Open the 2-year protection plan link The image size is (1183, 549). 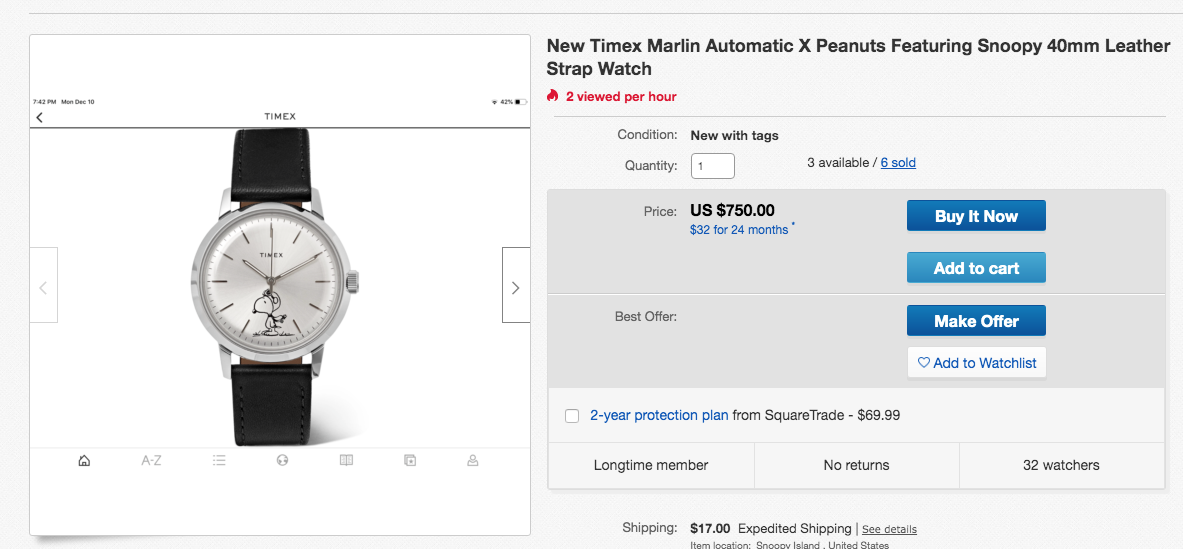659,415
